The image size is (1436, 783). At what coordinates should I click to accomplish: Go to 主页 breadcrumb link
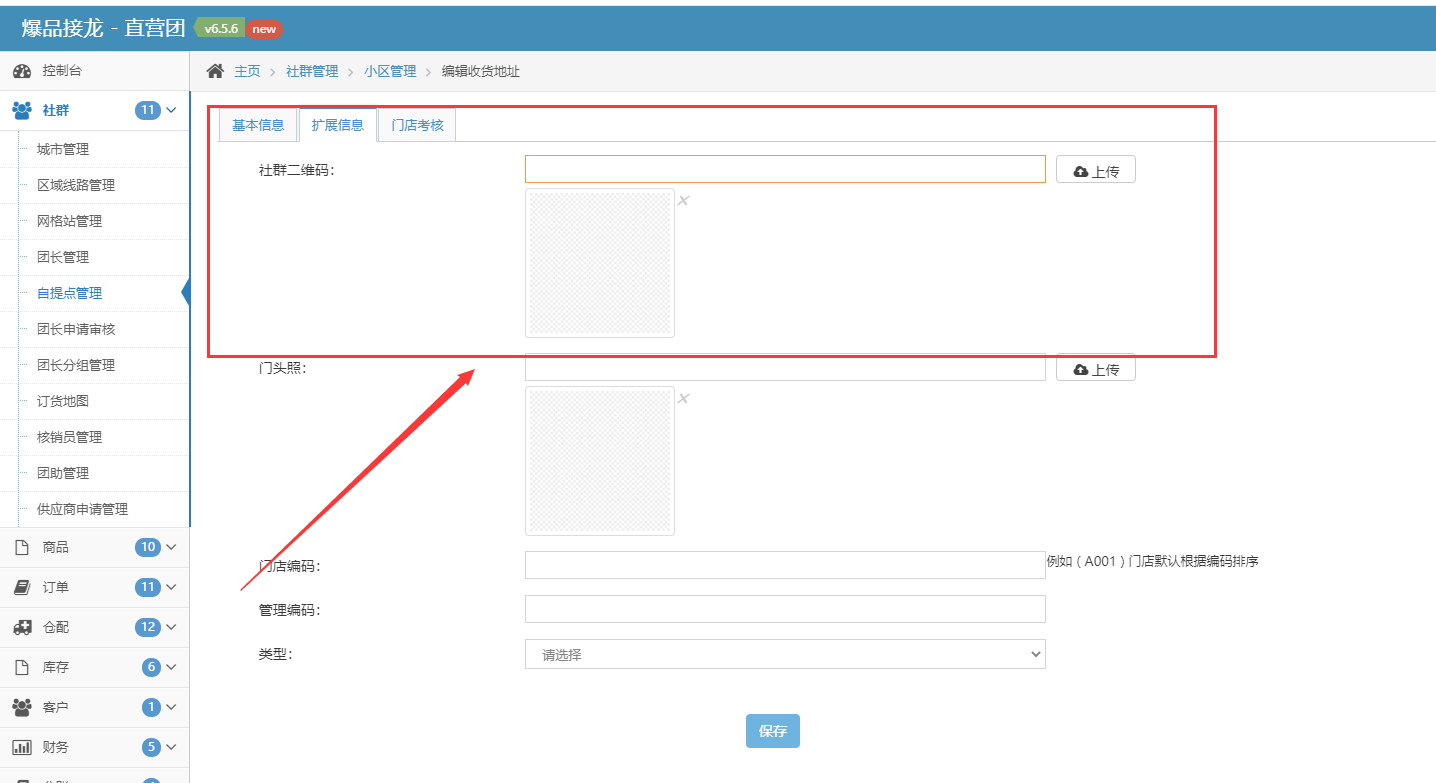coord(247,71)
